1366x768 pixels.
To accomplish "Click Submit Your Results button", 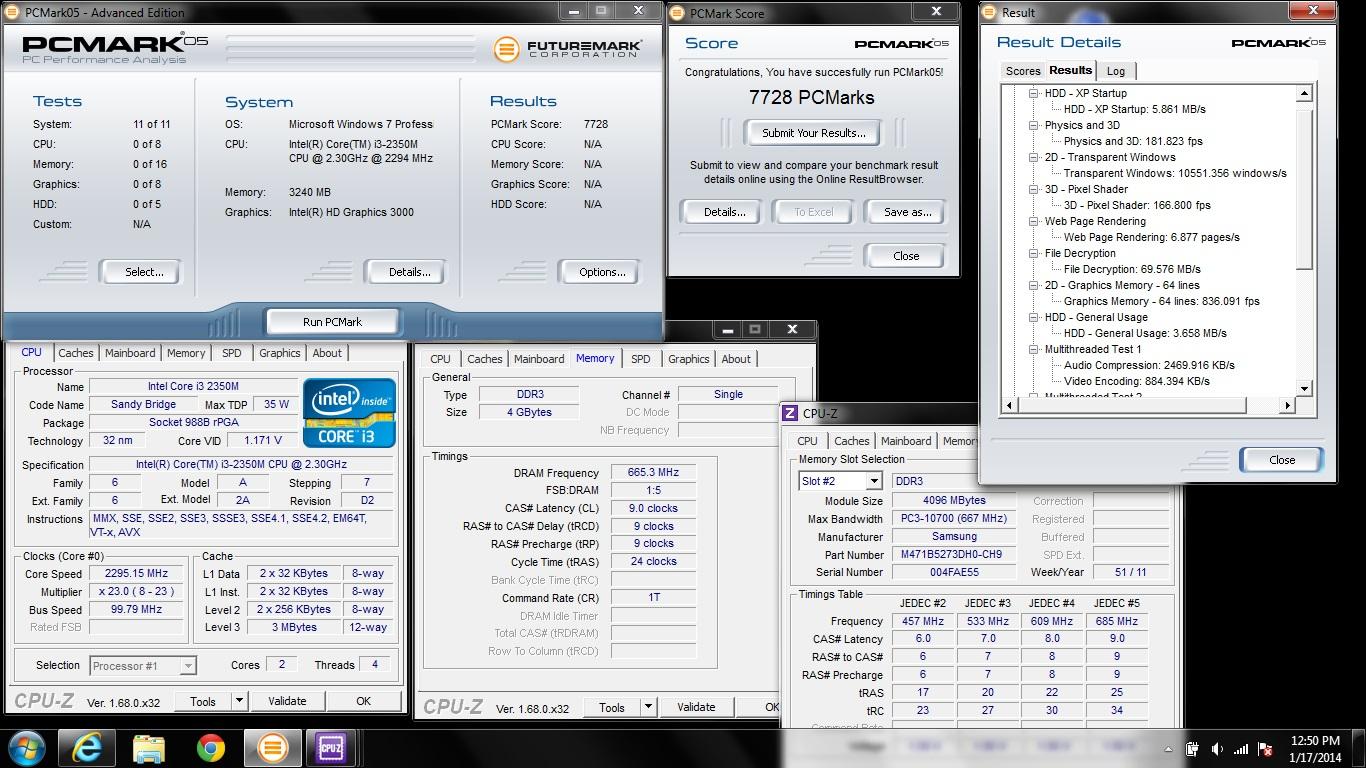I will point(814,133).
